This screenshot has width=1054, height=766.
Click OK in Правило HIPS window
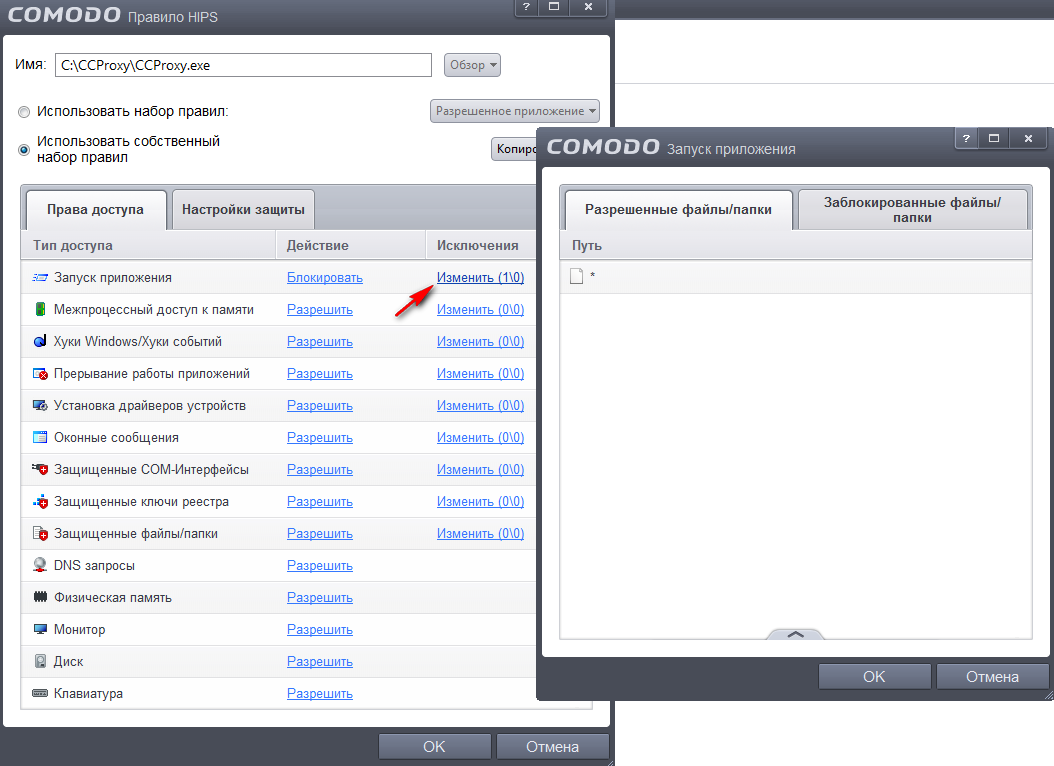tap(434, 747)
